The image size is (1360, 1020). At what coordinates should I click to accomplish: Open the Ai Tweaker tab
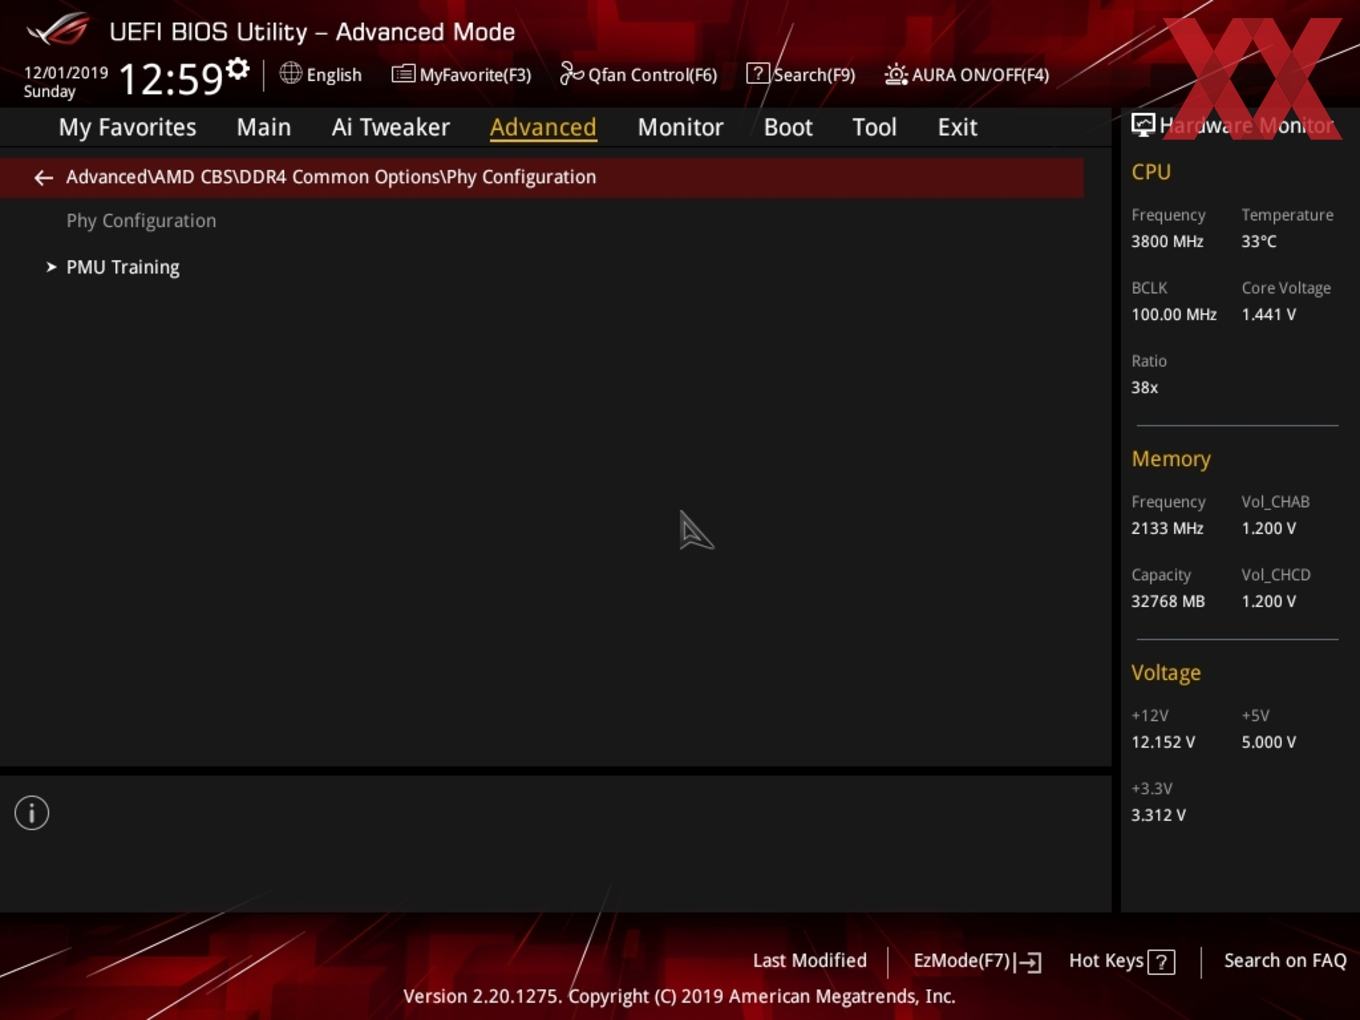point(390,127)
